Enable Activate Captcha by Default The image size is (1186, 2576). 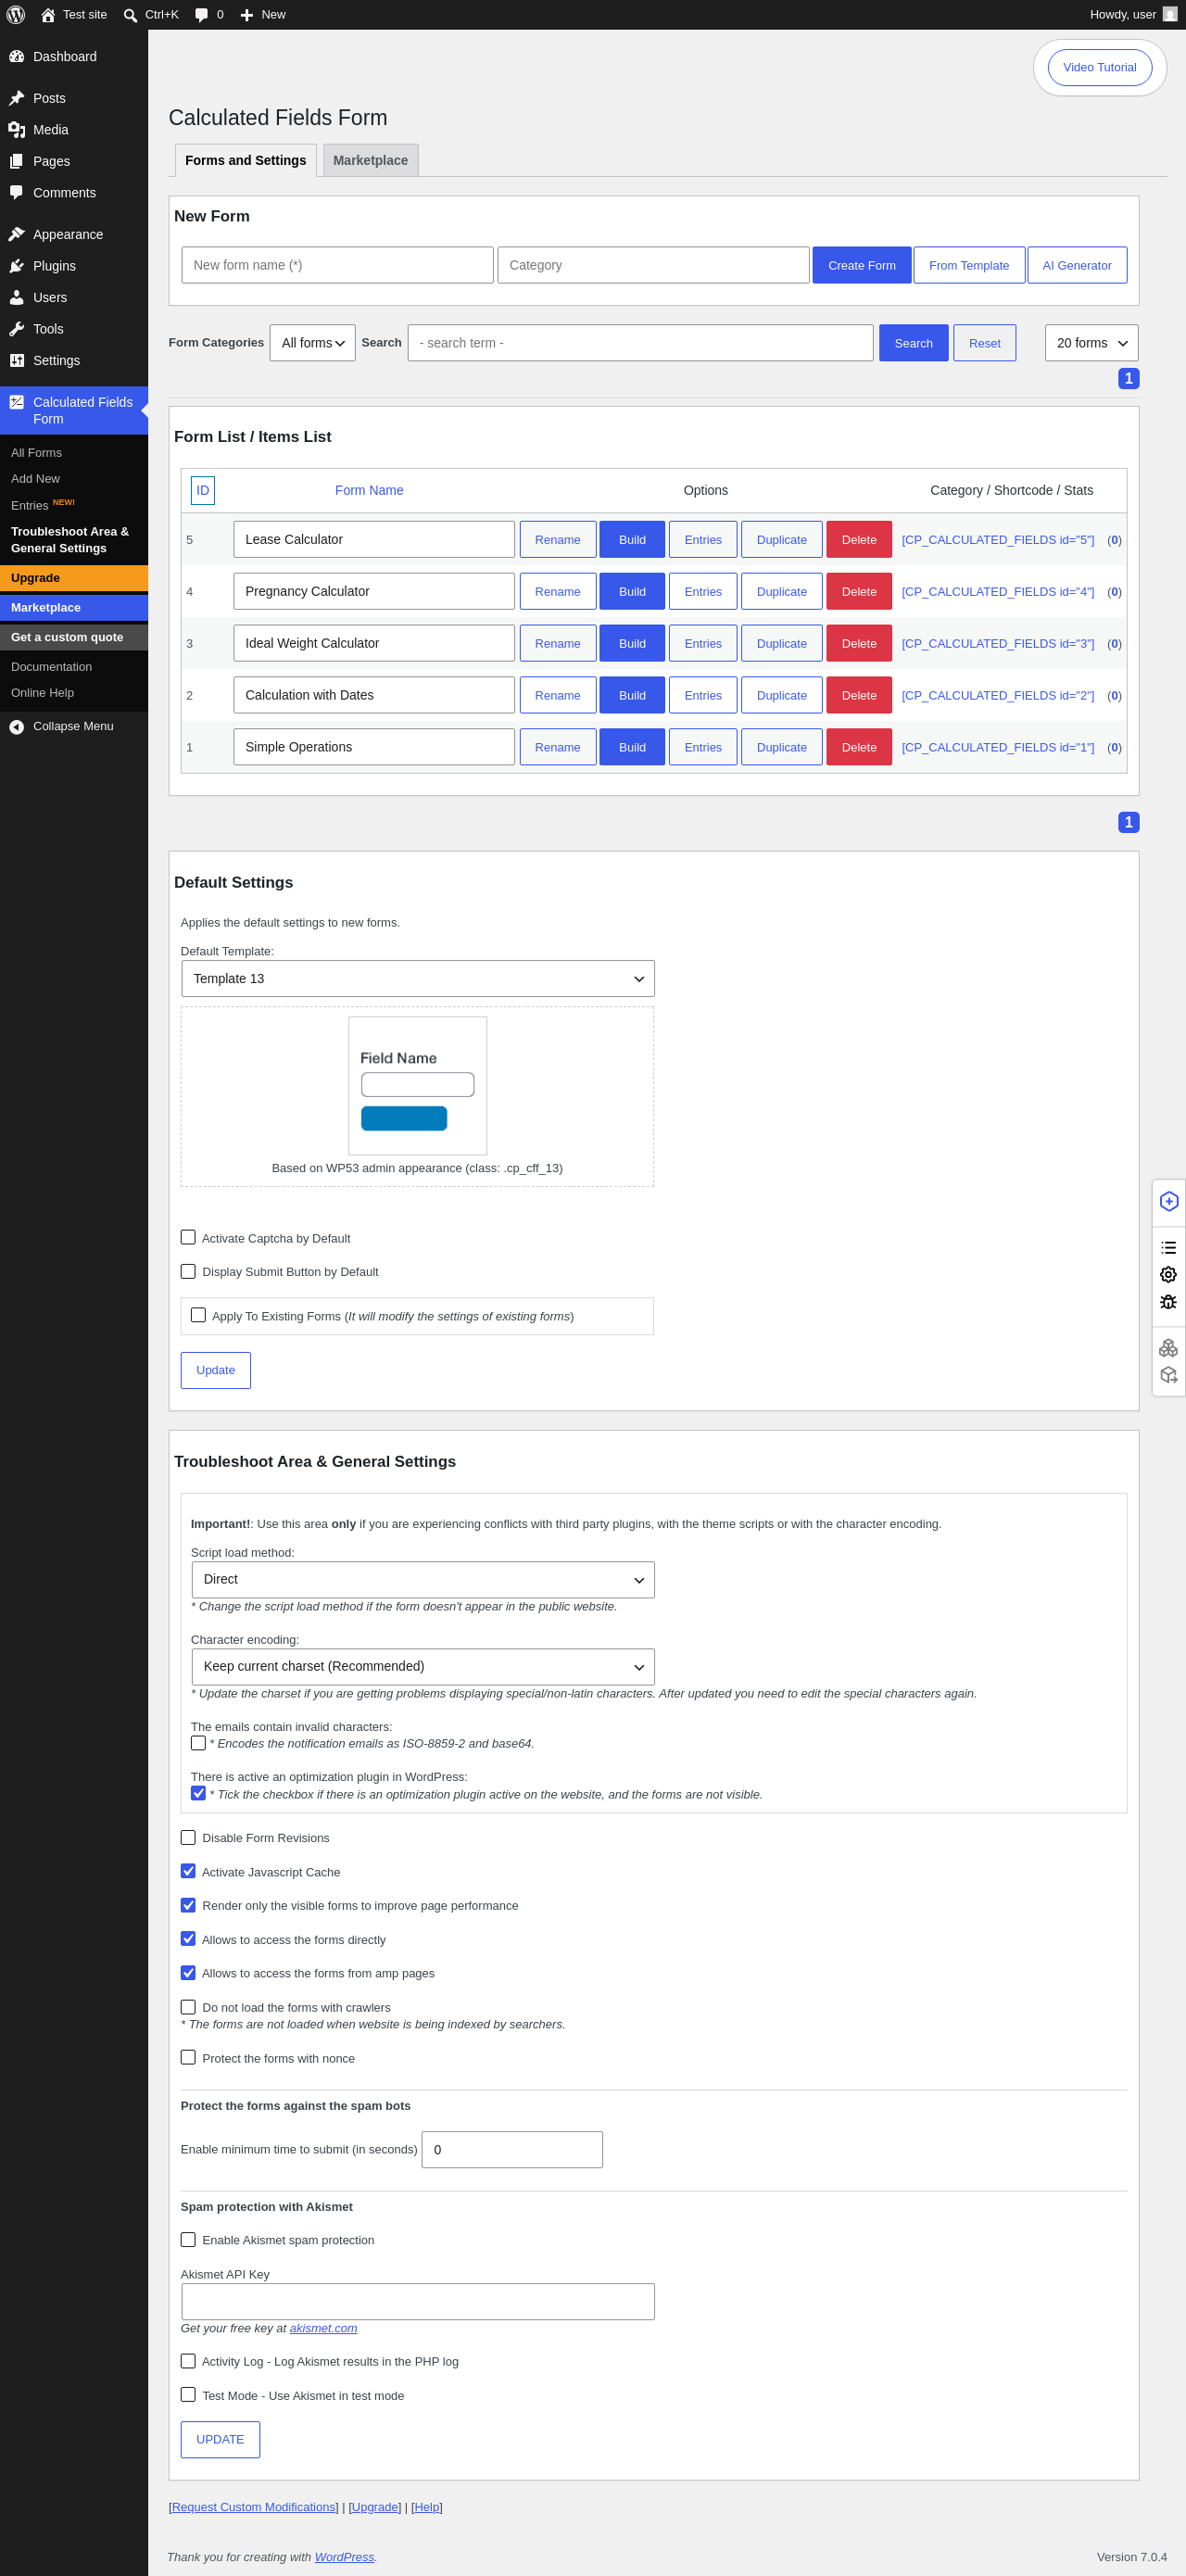188,1238
